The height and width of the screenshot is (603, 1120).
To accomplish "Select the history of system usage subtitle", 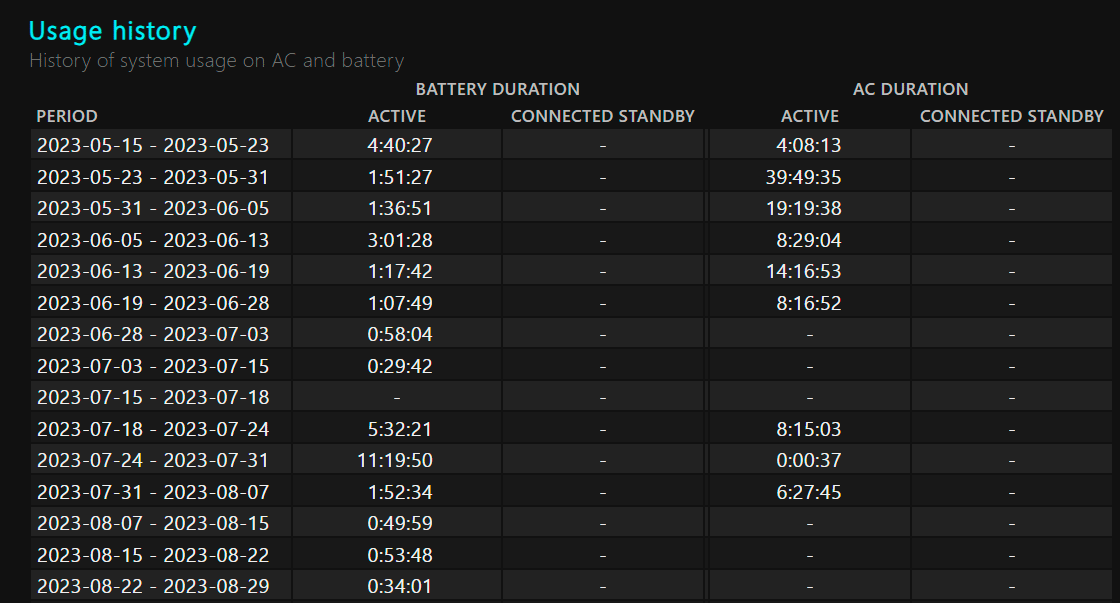I will pyautogui.click(x=216, y=61).
